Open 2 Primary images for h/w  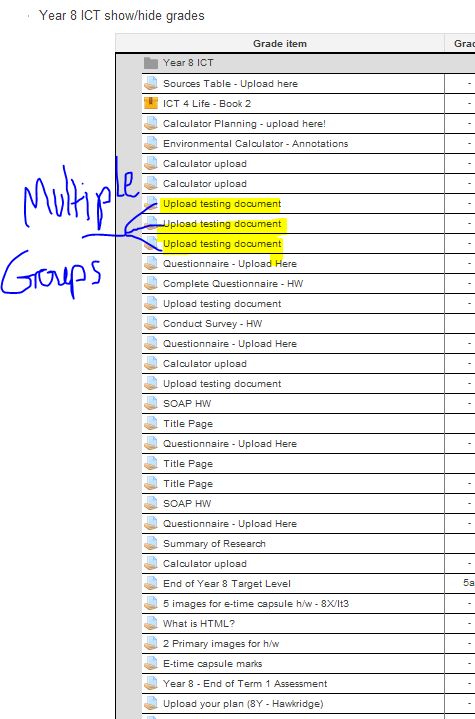coord(221,643)
